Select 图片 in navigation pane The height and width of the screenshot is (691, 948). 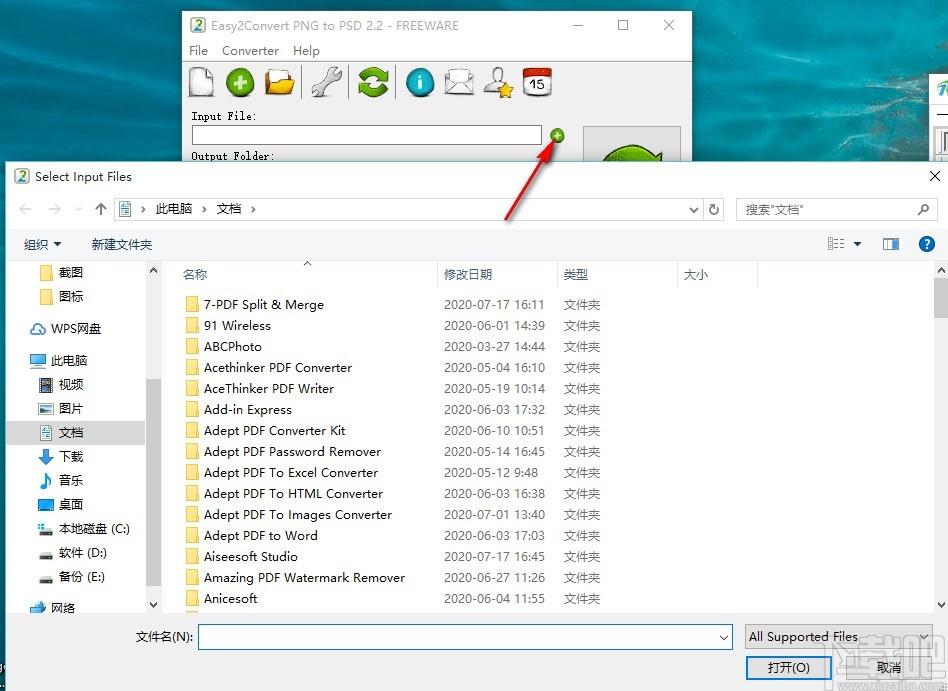tap(71, 409)
